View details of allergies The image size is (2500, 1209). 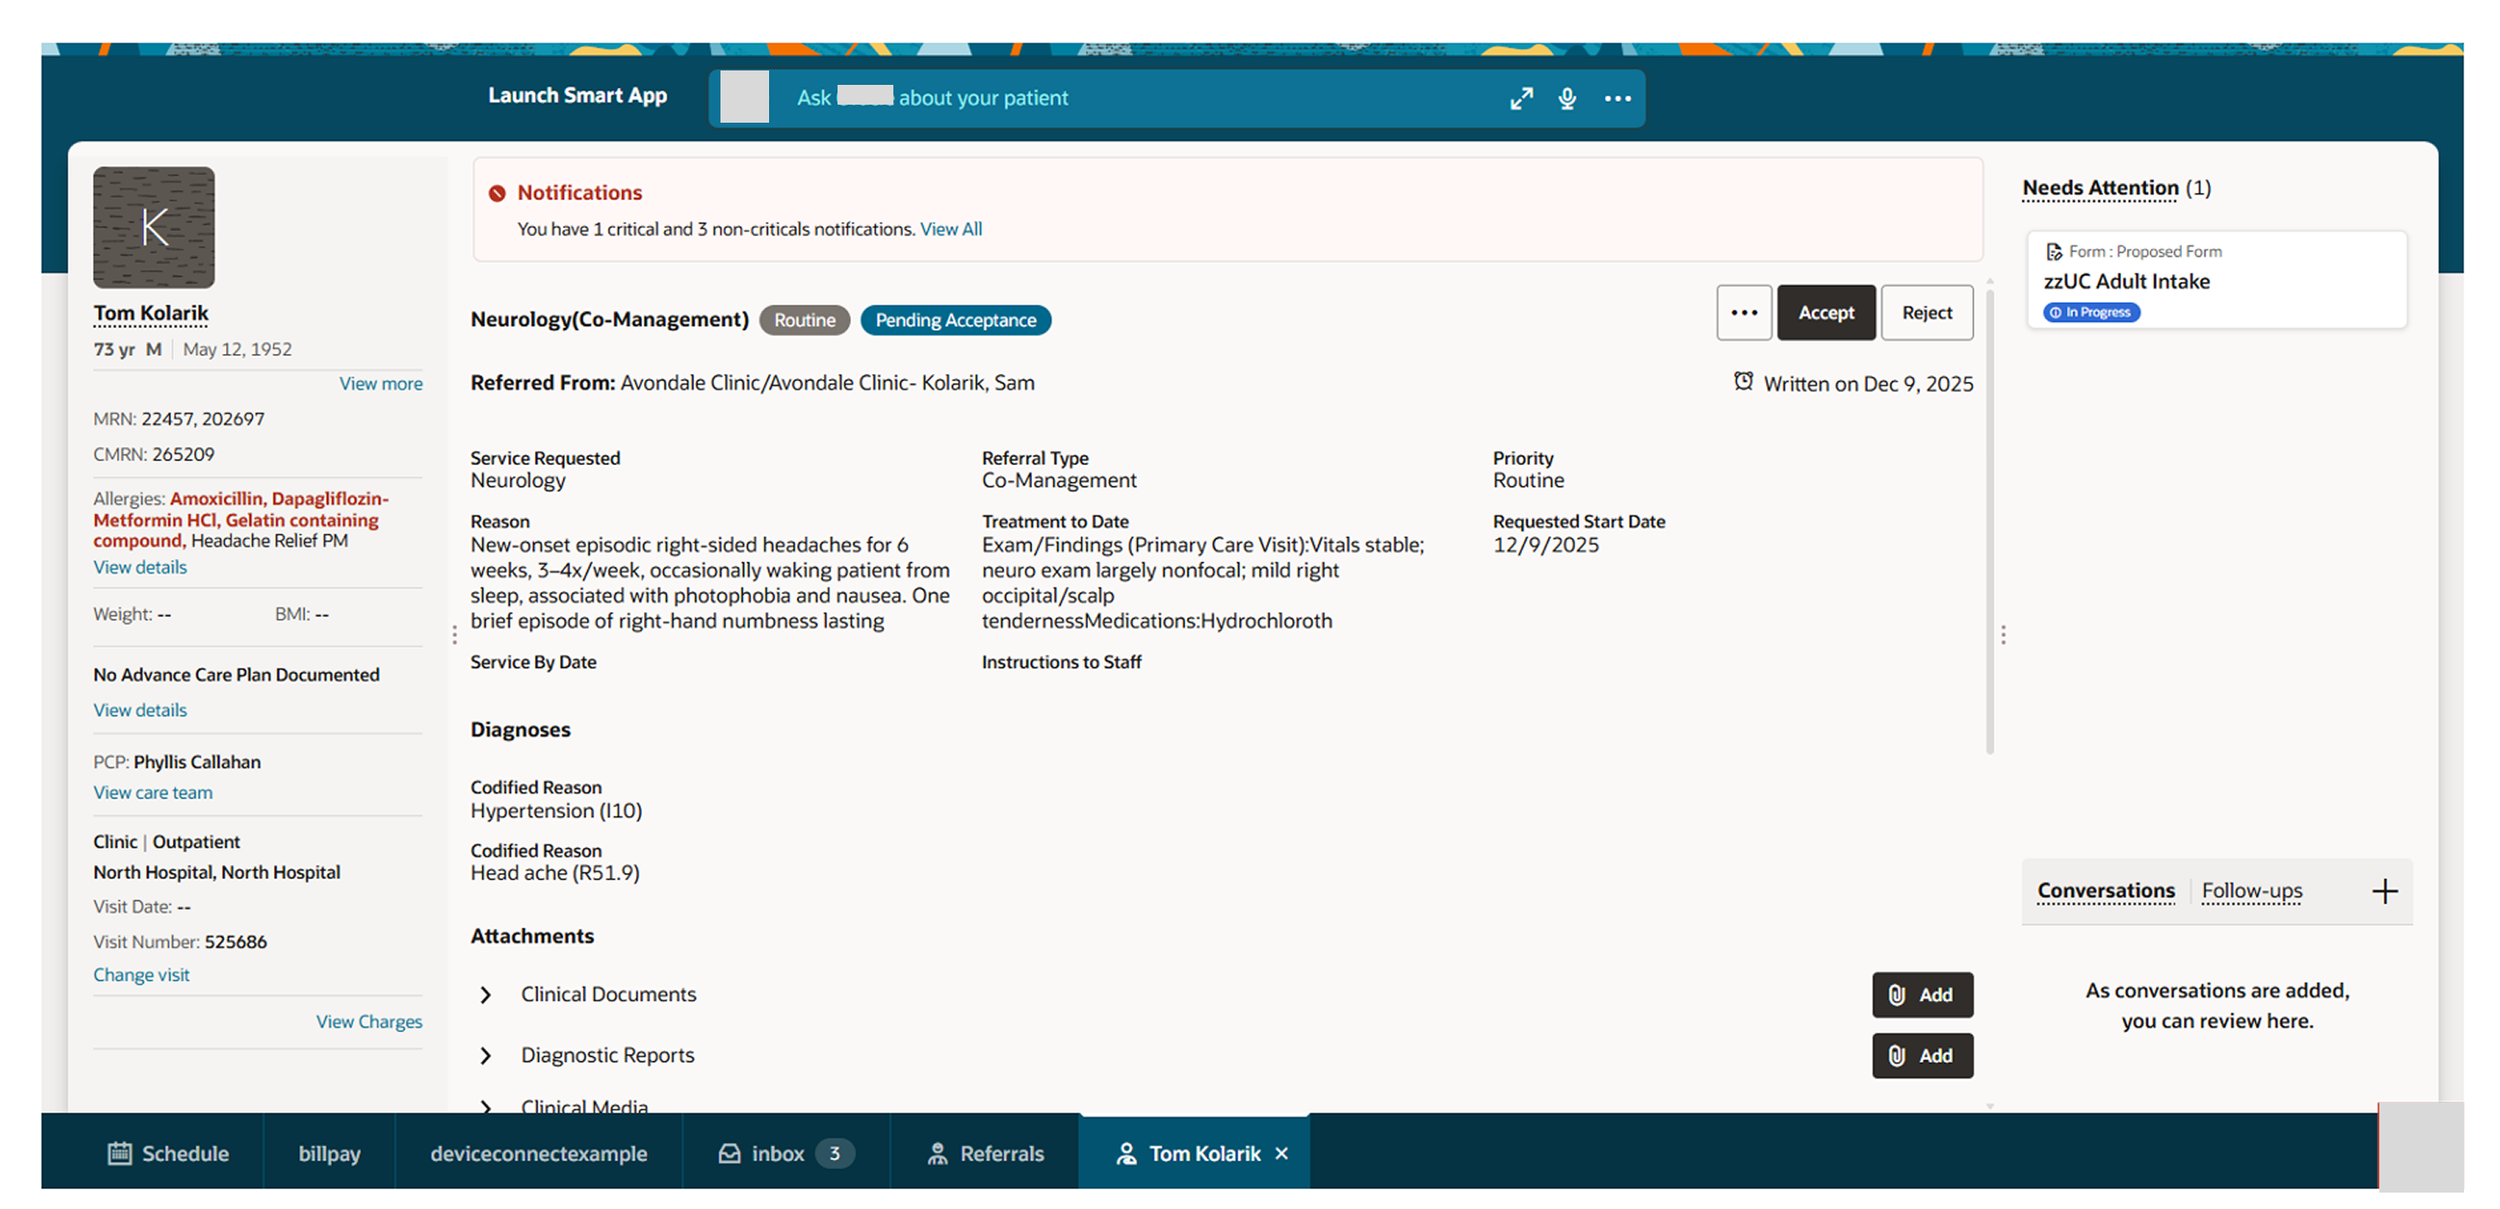(x=140, y=567)
